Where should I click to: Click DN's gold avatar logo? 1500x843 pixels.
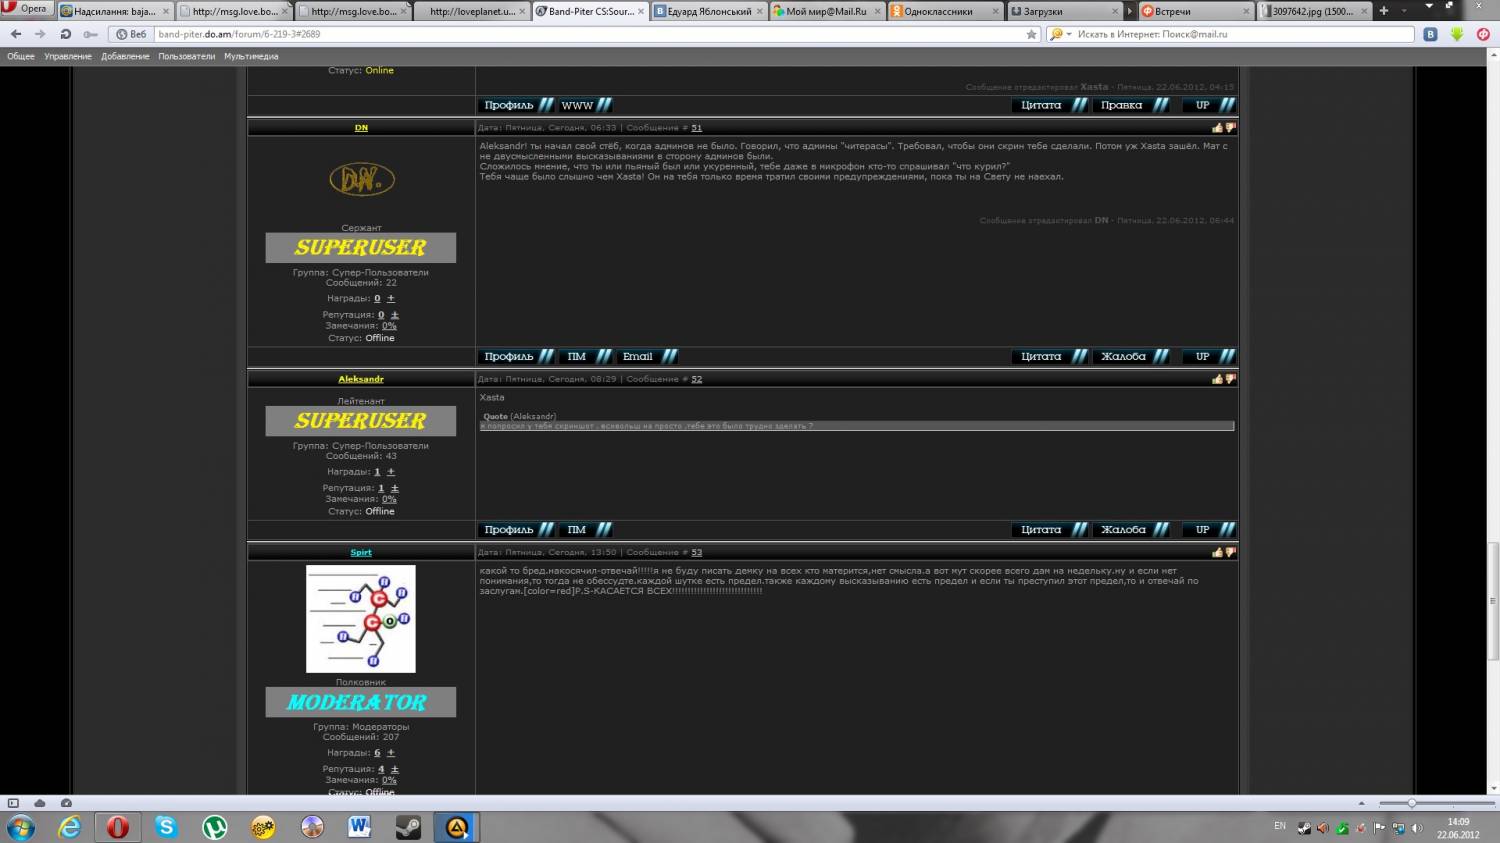(x=361, y=180)
